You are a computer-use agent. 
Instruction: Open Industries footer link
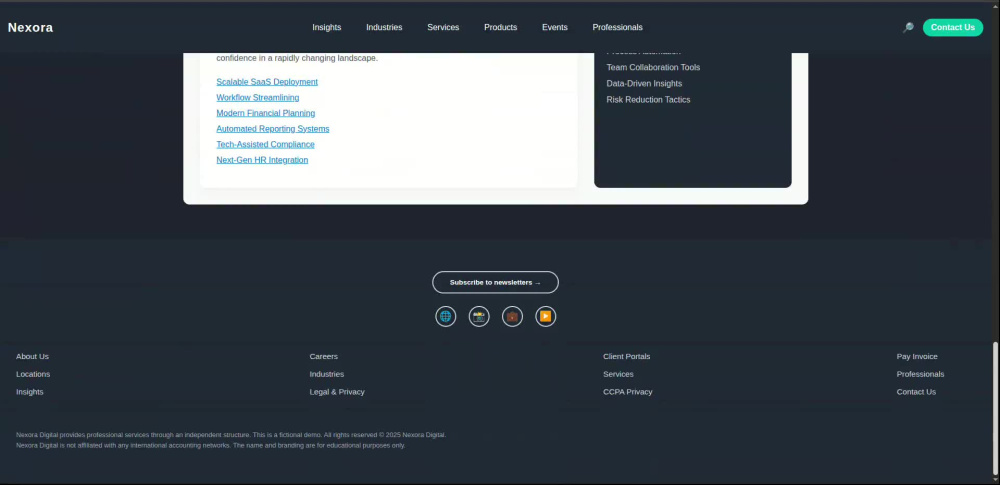(x=327, y=374)
